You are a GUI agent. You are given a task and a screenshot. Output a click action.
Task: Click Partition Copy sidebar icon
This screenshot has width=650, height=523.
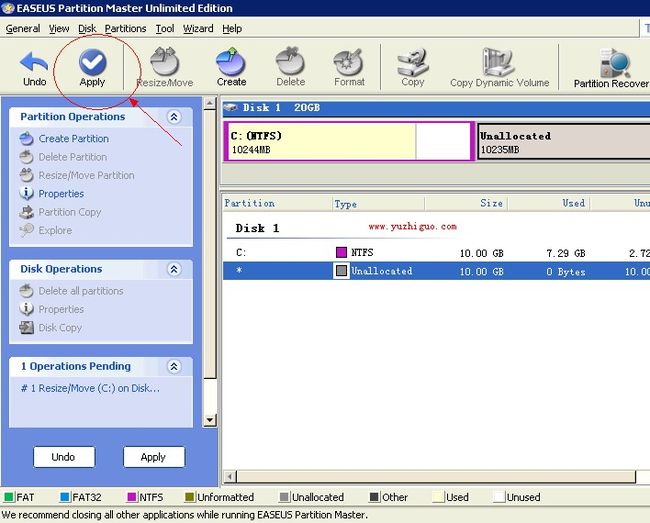pyautogui.click(x=26, y=212)
